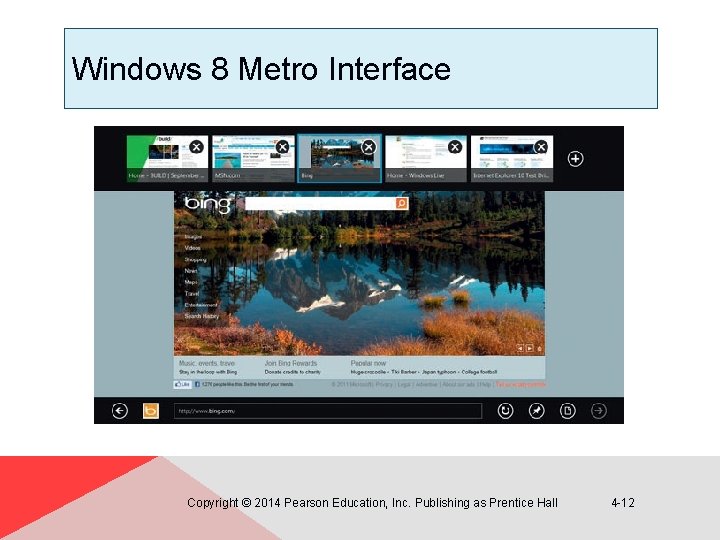Close the Bing tab thumbnail
The width and height of the screenshot is (720, 540).
click(x=369, y=147)
